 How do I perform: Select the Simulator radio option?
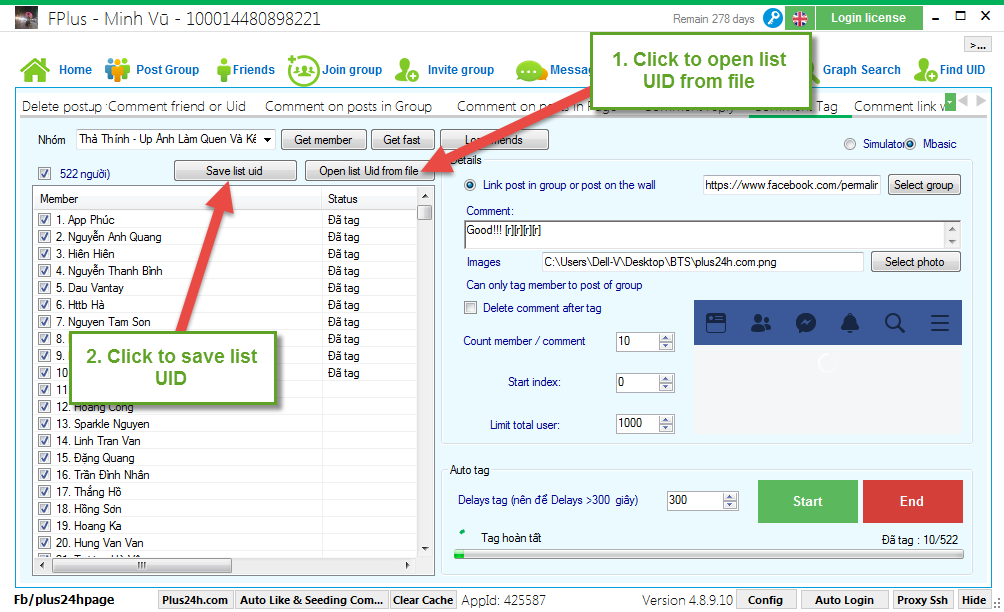coord(850,144)
